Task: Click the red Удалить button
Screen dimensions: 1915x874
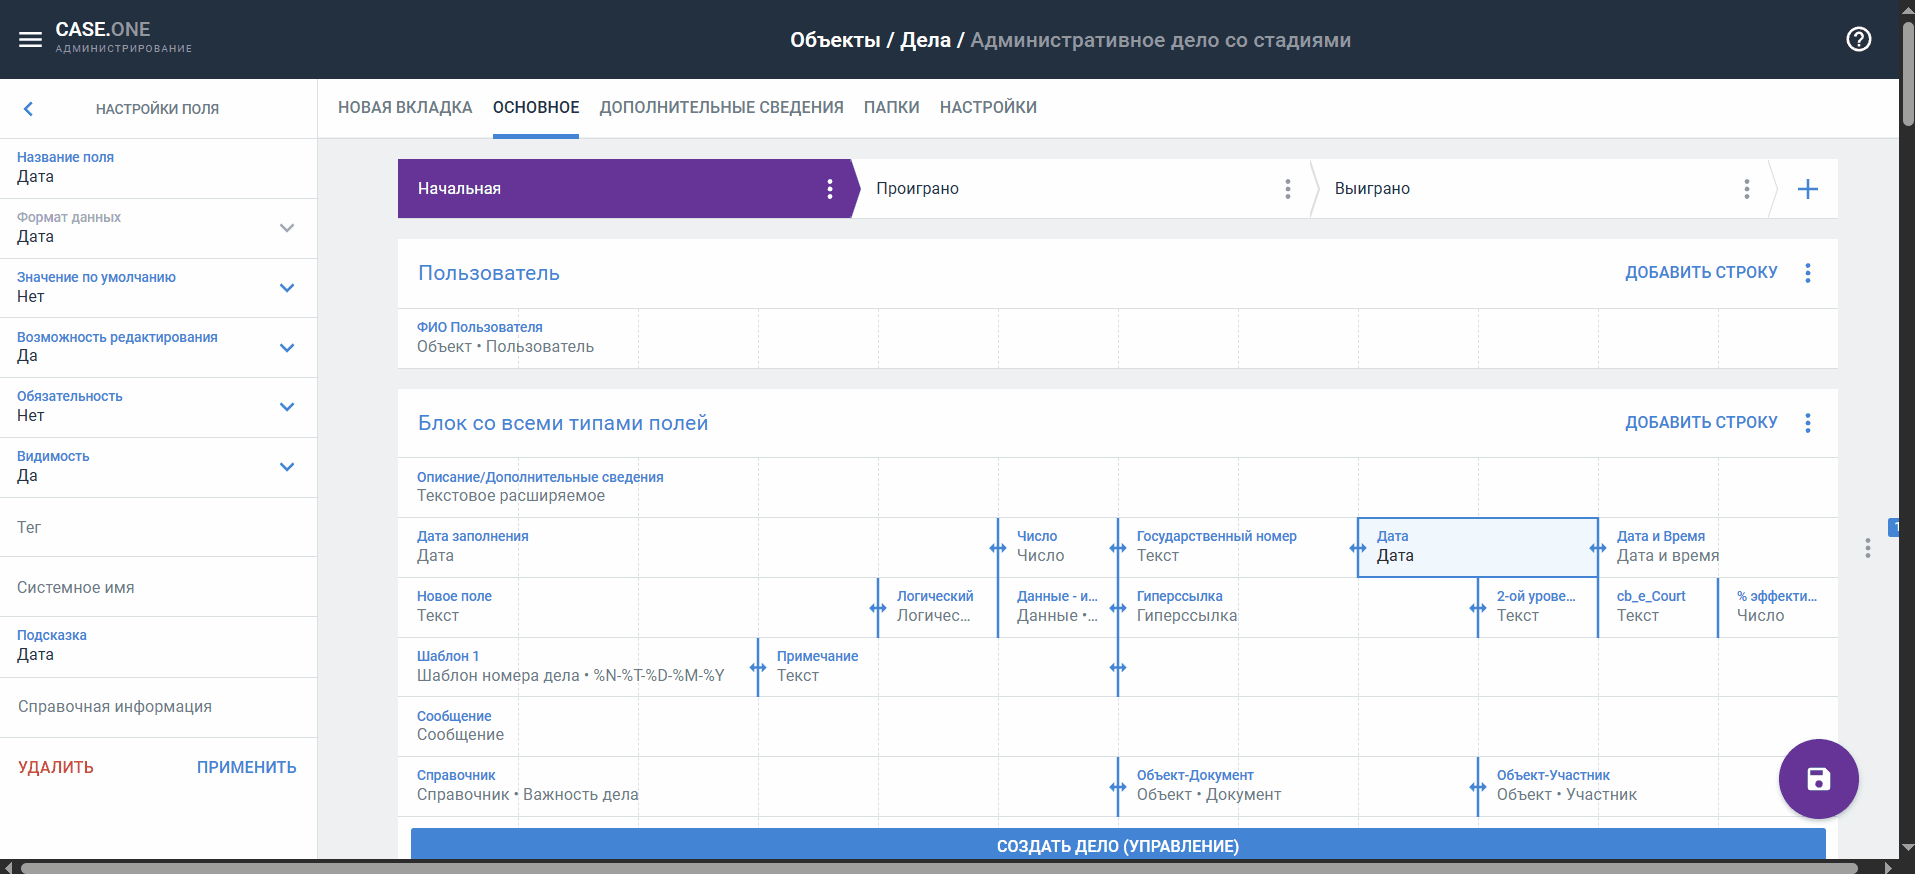Action: pyautogui.click(x=56, y=767)
